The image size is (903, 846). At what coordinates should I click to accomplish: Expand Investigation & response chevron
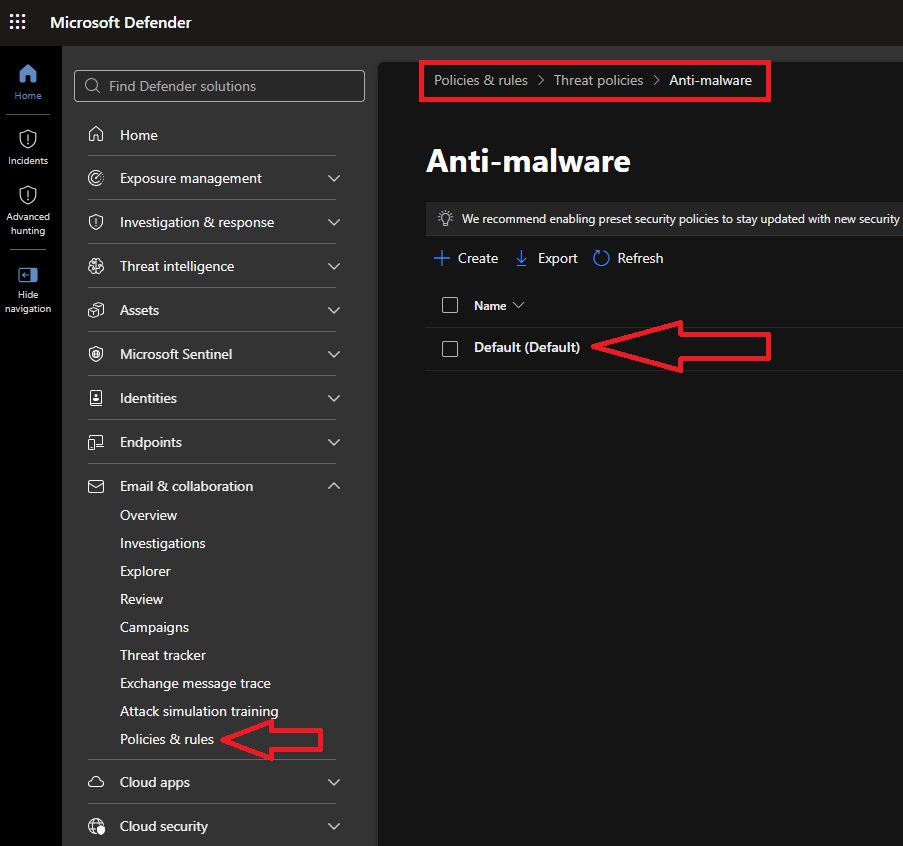333,222
